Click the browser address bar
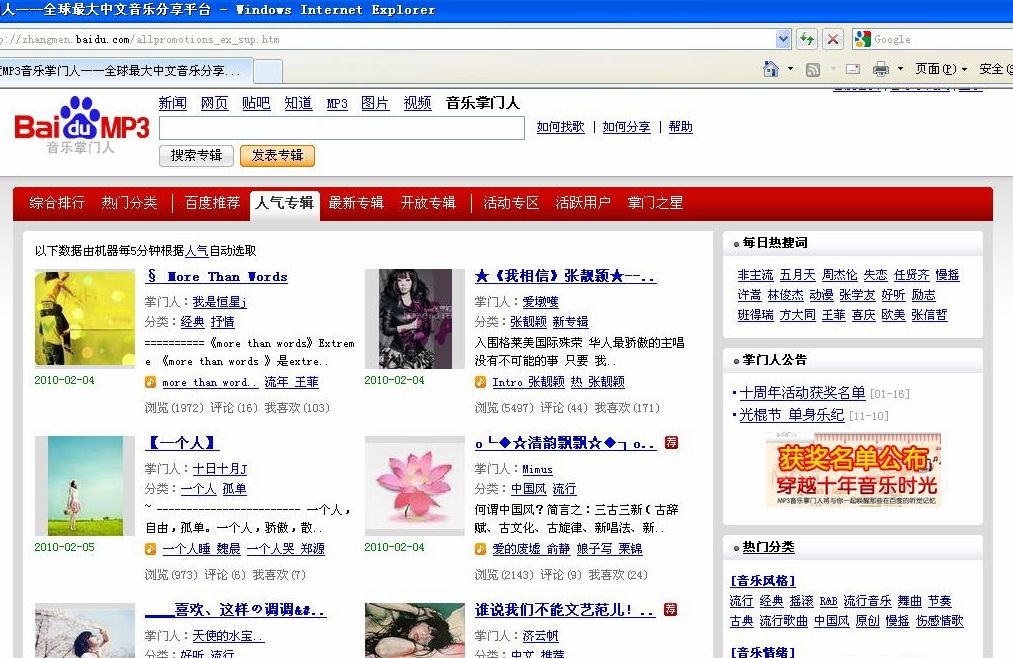The height and width of the screenshot is (658, 1013). [x=386, y=39]
